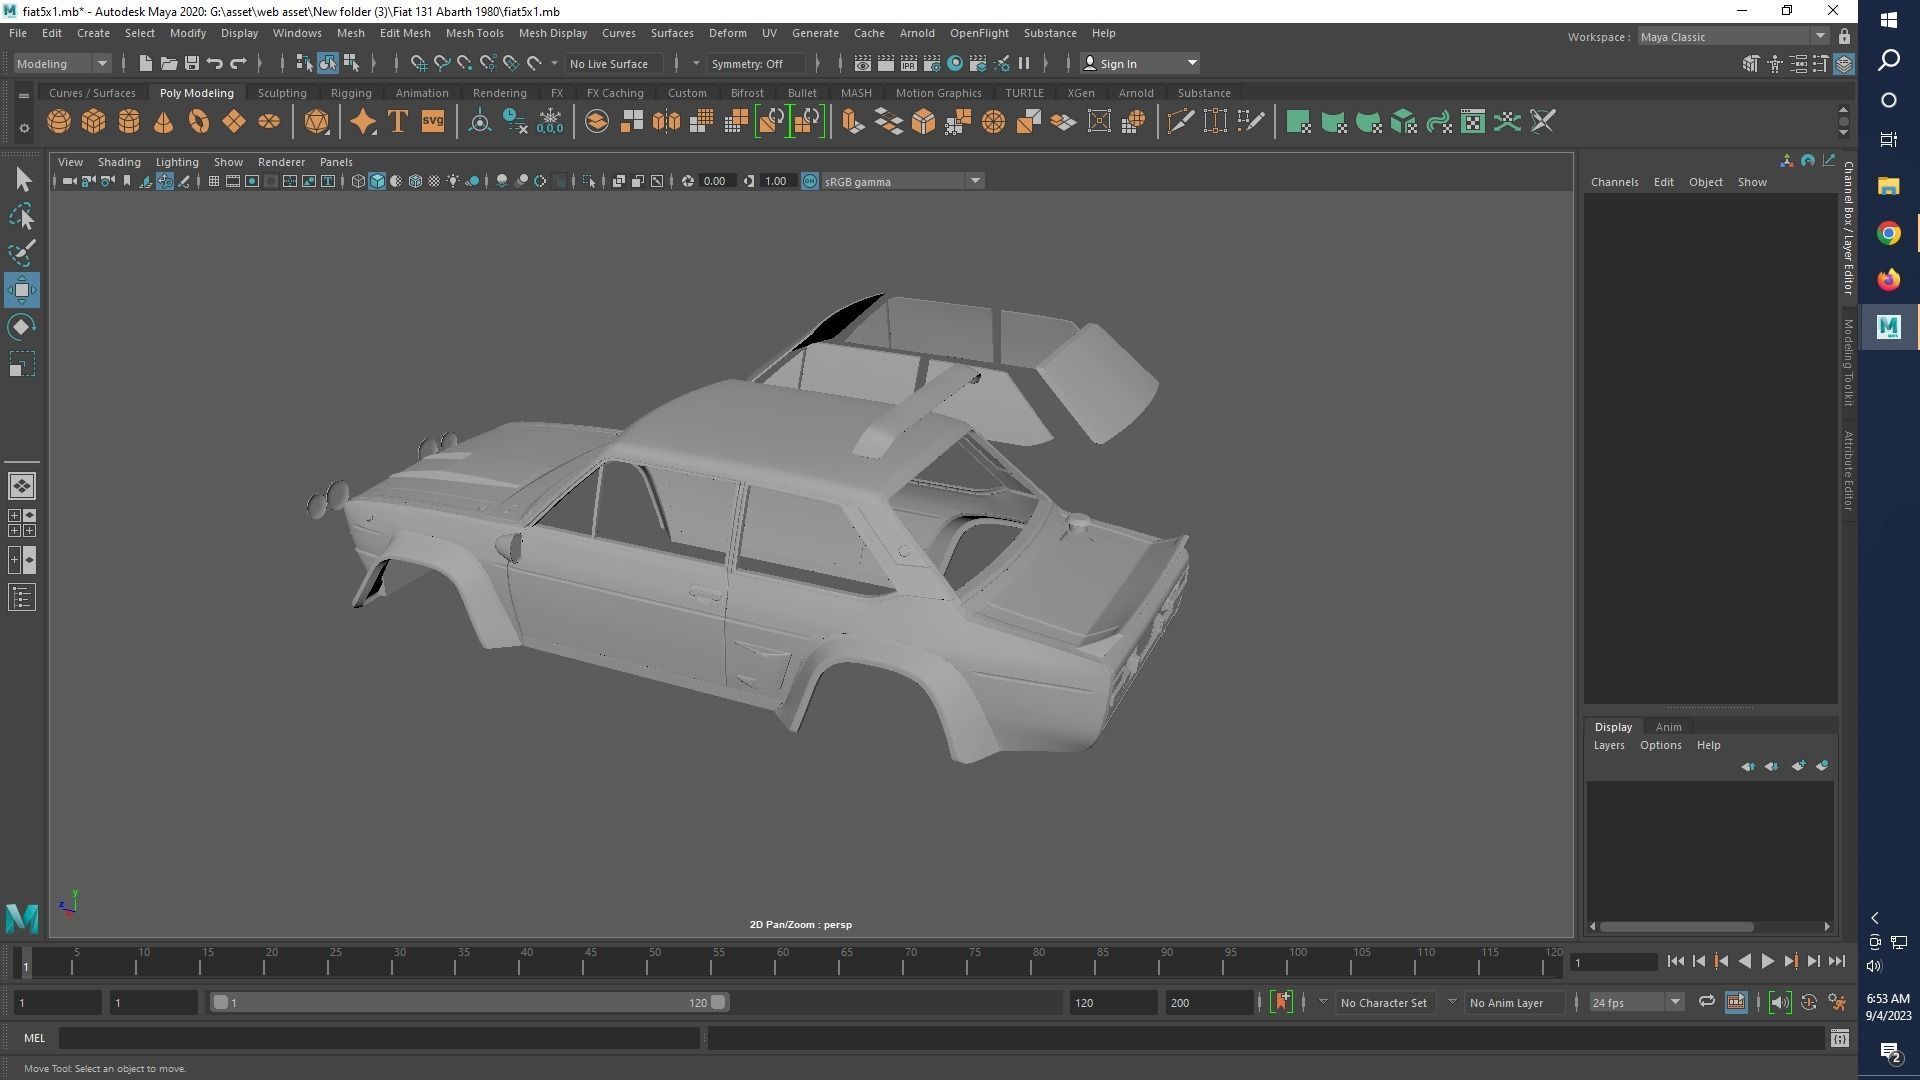The height and width of the screenshot is (1080, 1920).
Task: Create a polygon plane from the shelf
Action: [234, 122]
